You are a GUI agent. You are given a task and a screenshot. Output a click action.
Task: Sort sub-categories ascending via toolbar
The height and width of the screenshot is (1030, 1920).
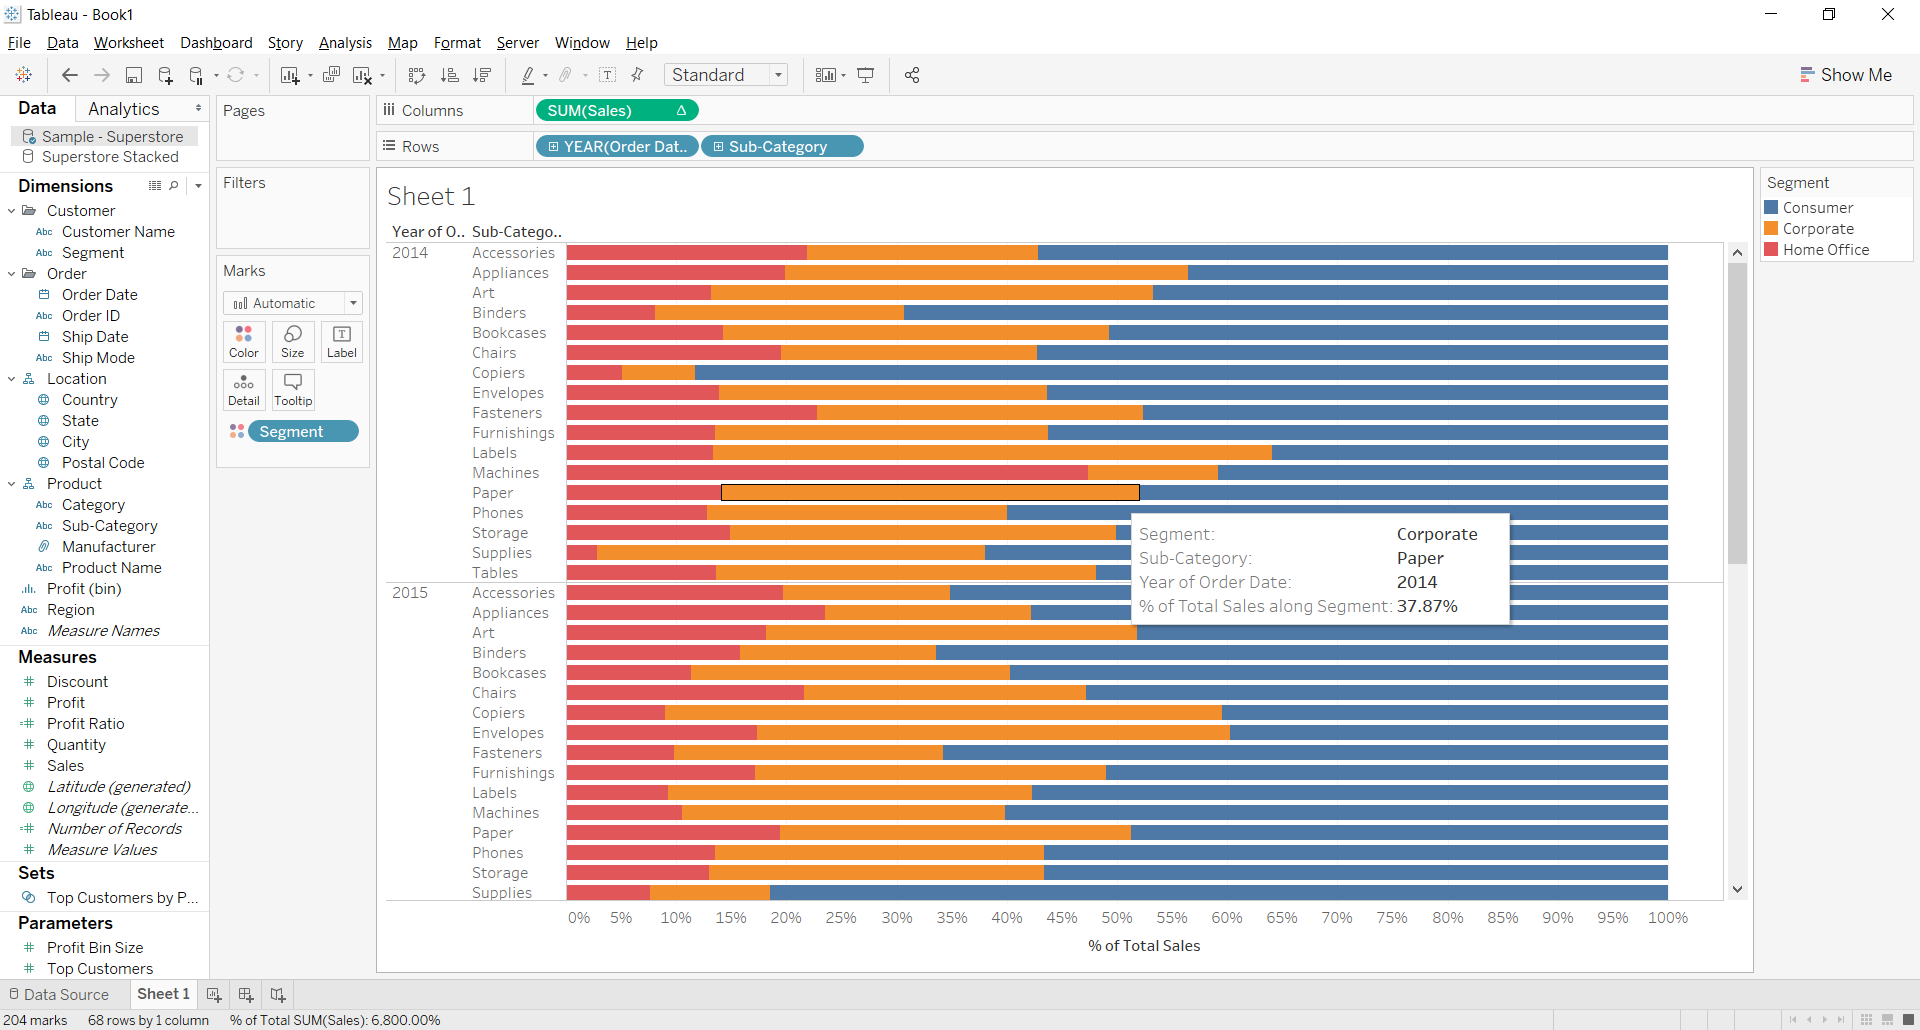click(x=449, y=74)
